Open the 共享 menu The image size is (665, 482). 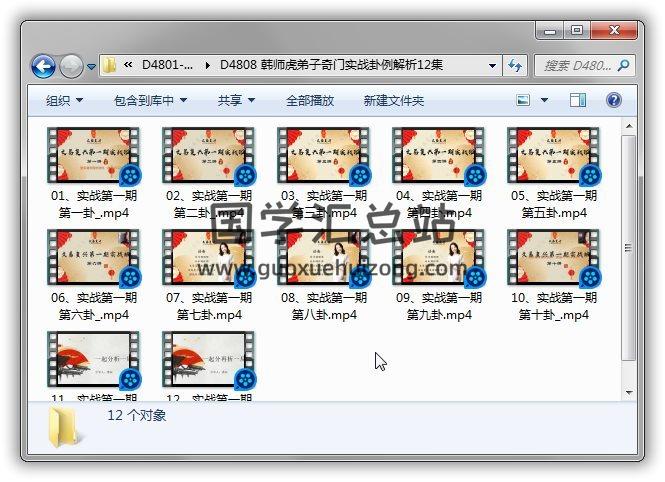236,100
